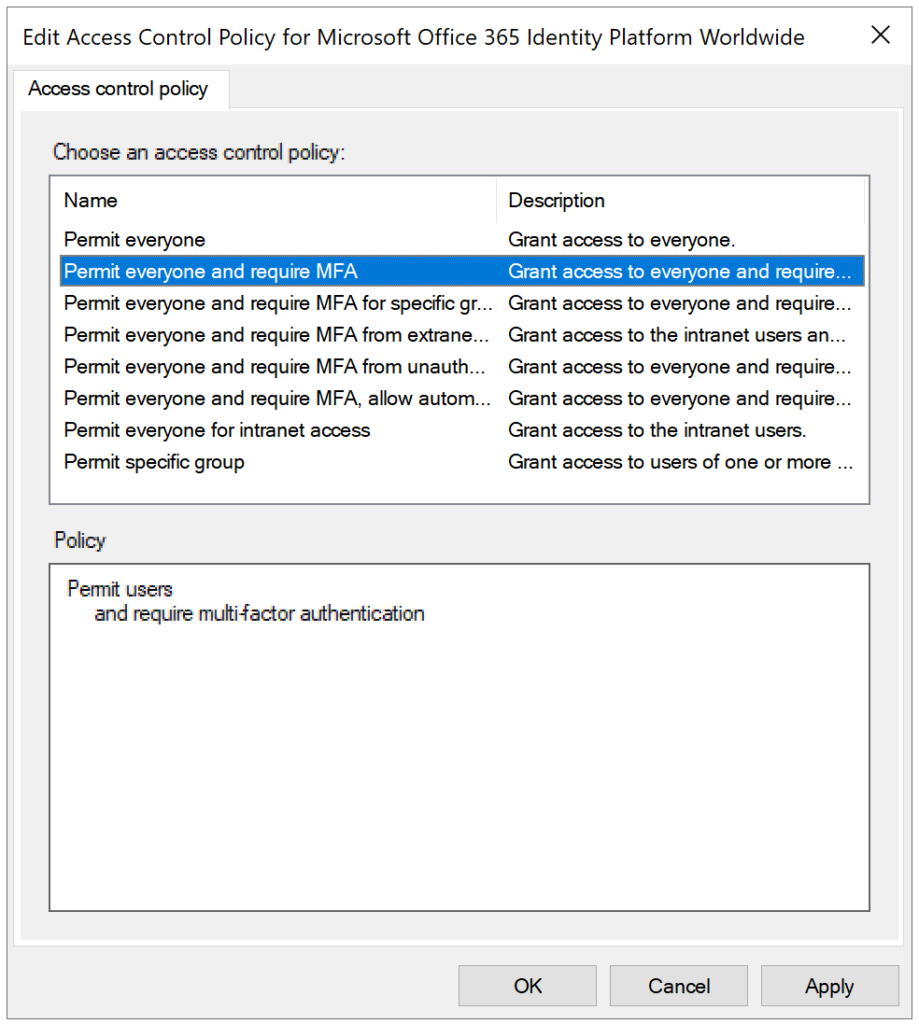The image size is (919, 1024).
Task: Sort the list by Description column
Action: pyautogui.click(x=556, y=201)
